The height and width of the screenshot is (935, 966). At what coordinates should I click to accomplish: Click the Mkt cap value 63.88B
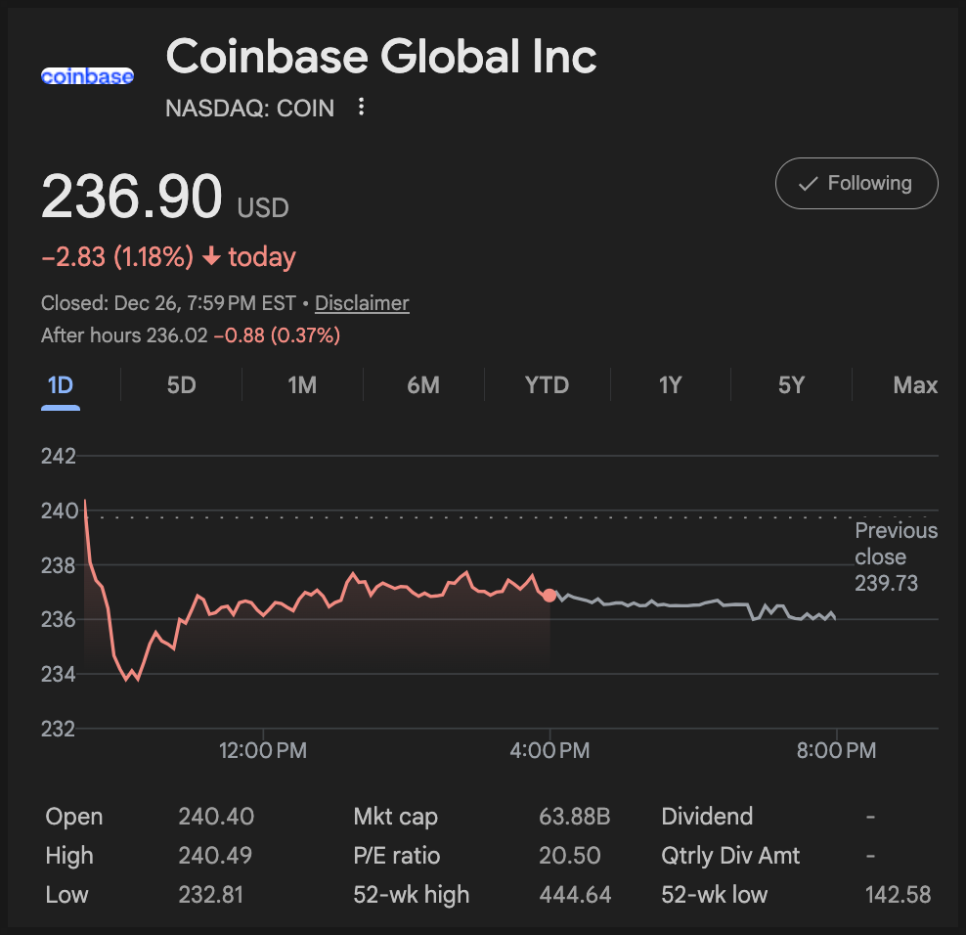click(x=574, y=817)
